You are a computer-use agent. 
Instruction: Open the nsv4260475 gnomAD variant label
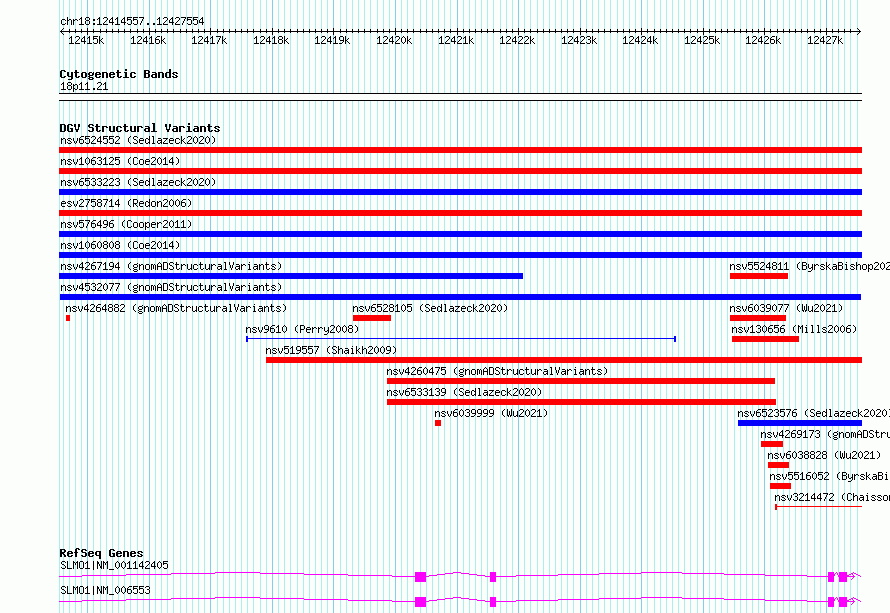[x=497, y=371]
